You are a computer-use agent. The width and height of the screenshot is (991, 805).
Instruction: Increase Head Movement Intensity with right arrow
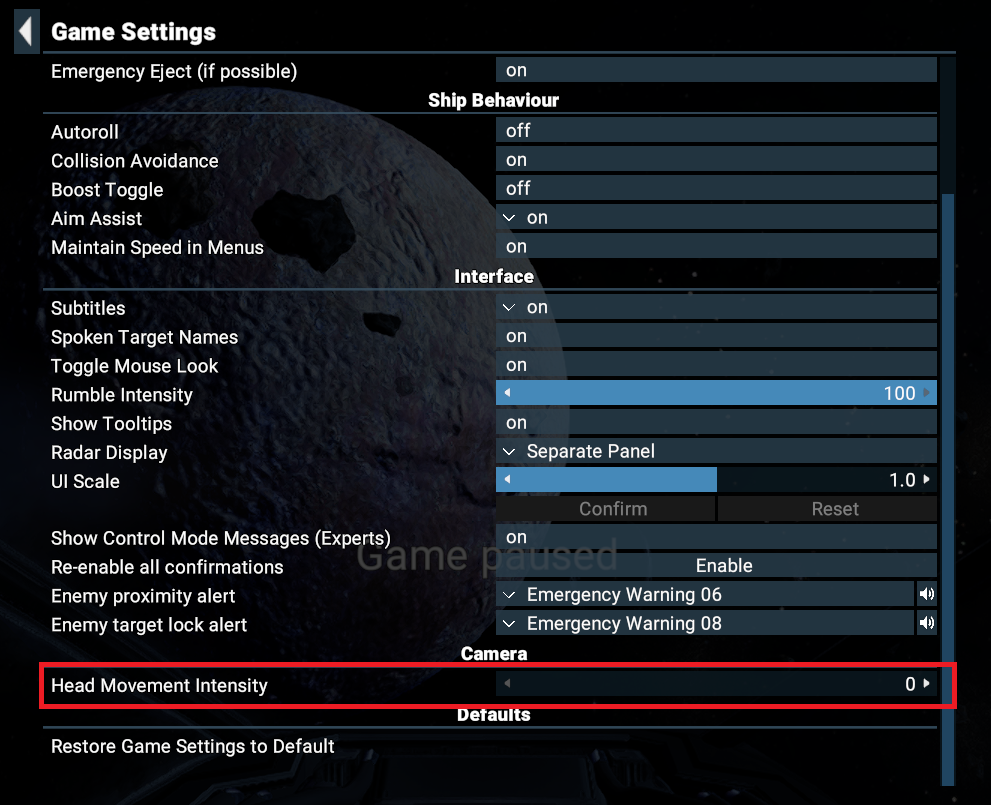coord(927,683)
